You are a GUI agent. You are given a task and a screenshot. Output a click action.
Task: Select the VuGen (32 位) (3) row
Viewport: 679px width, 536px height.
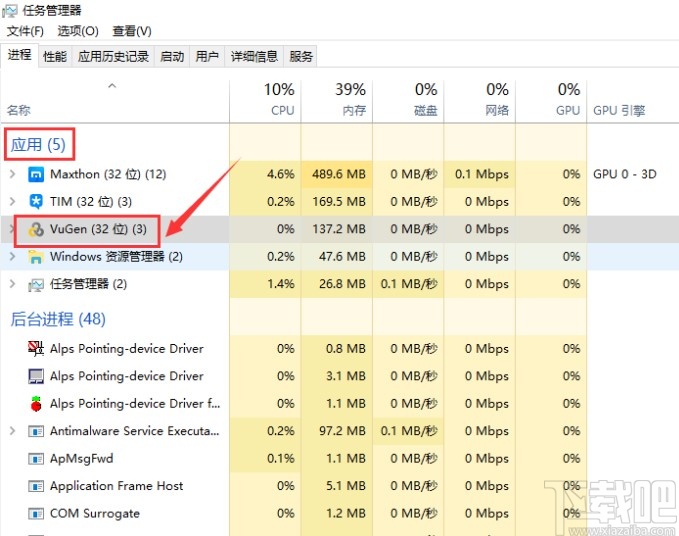tap(340, 229)
